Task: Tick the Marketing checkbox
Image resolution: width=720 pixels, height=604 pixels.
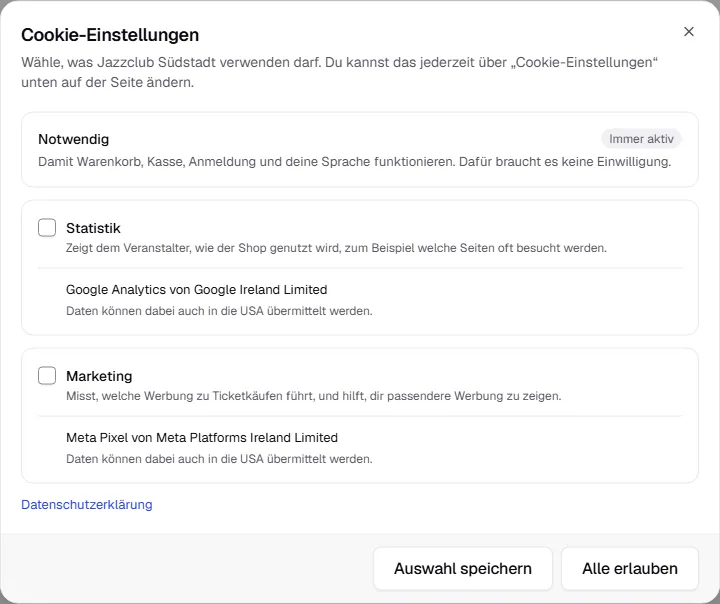Action: click(x=47, y=376)
